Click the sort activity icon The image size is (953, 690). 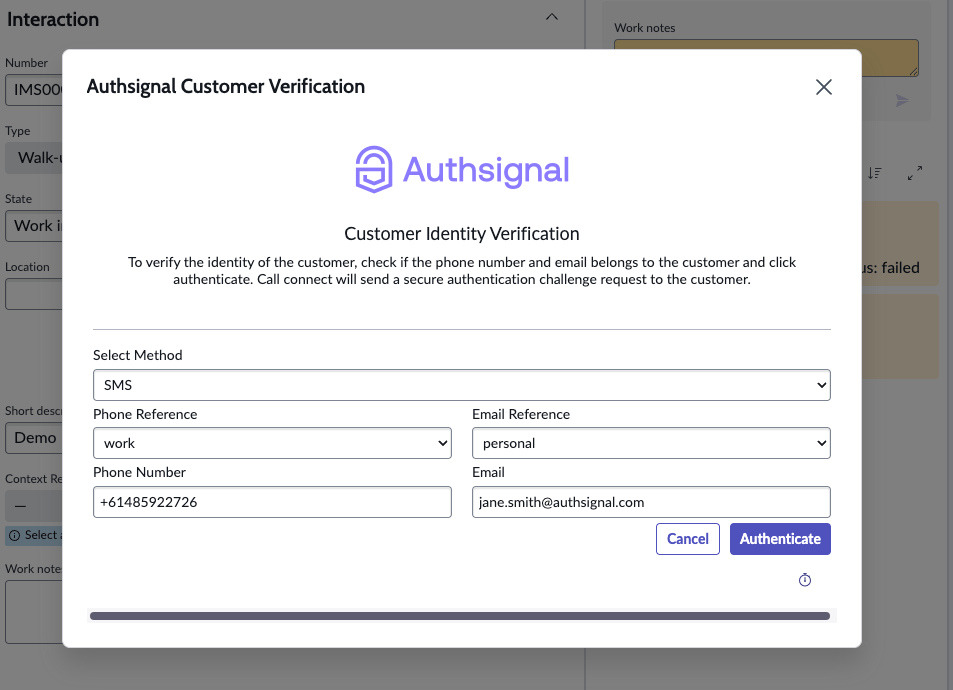pos(875,173)
